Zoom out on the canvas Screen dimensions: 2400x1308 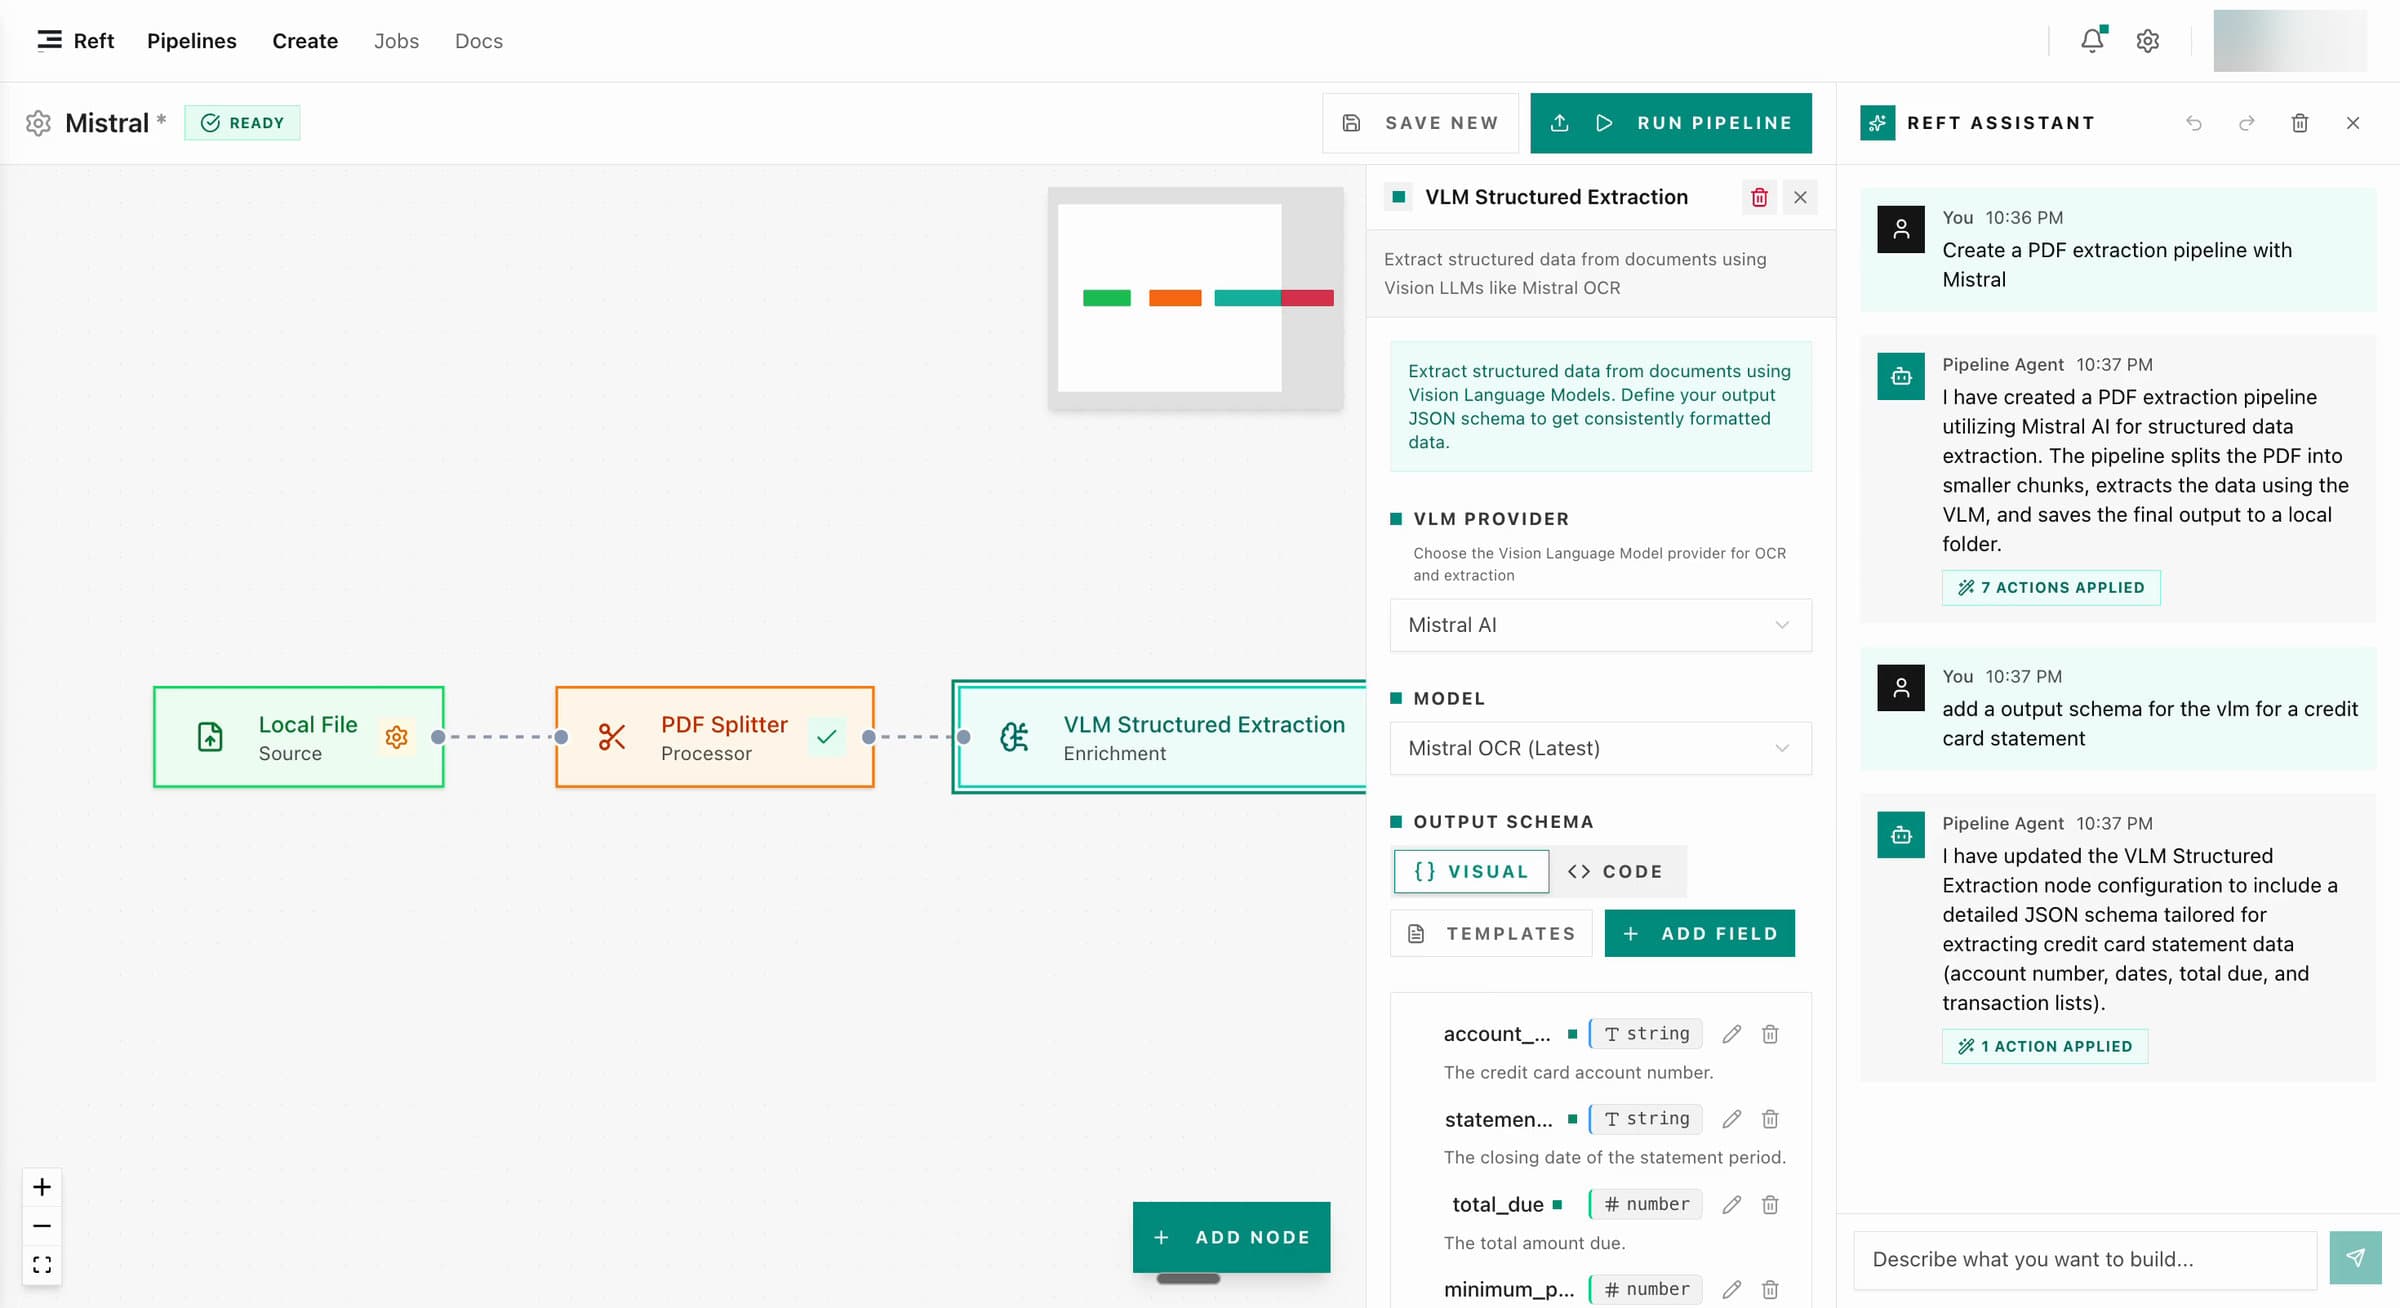tap(42, 1226)
